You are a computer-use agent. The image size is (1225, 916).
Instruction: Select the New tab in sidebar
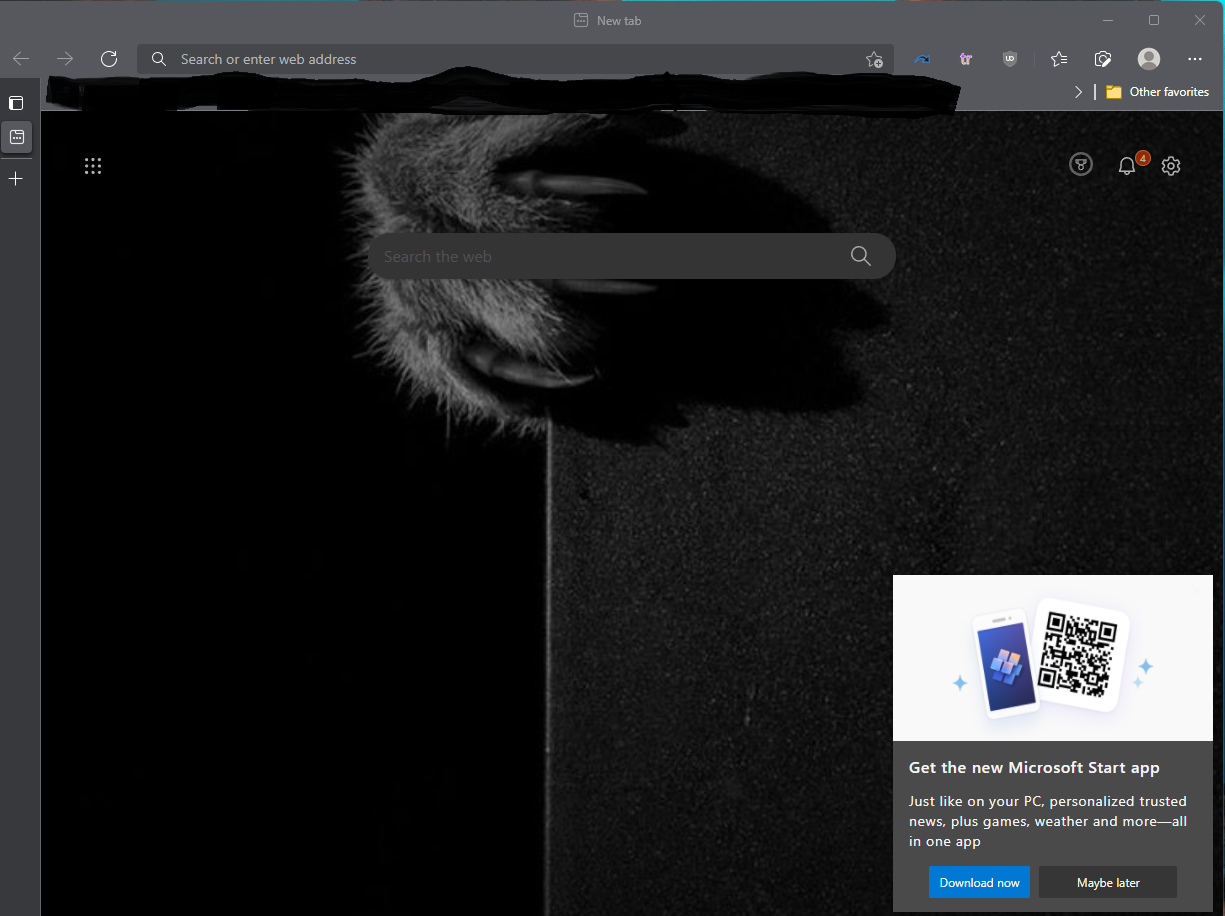(17, 137)
